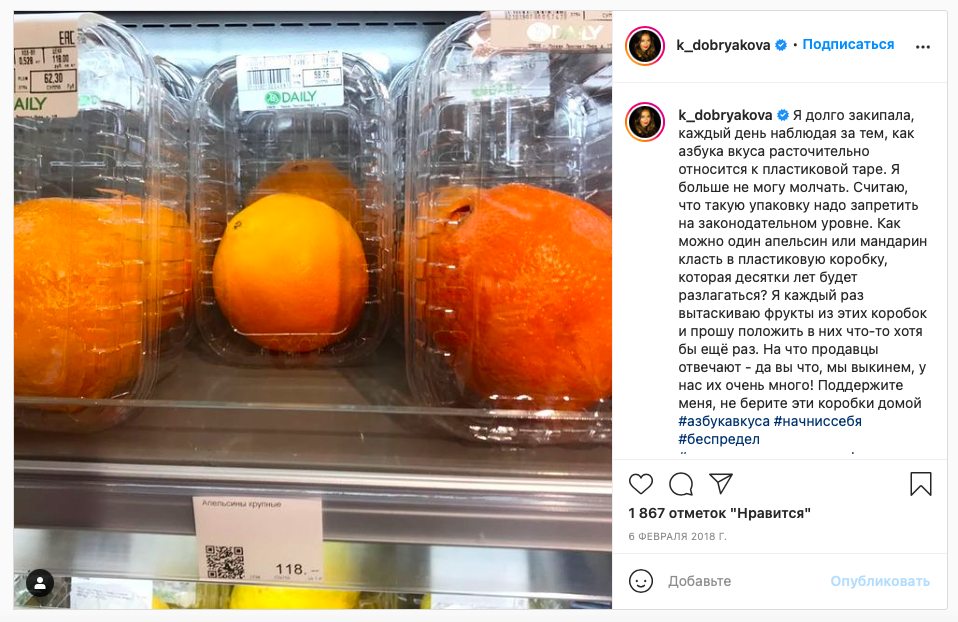Like the post with heart icon
The image size is (958, 622).
point(640,484)
